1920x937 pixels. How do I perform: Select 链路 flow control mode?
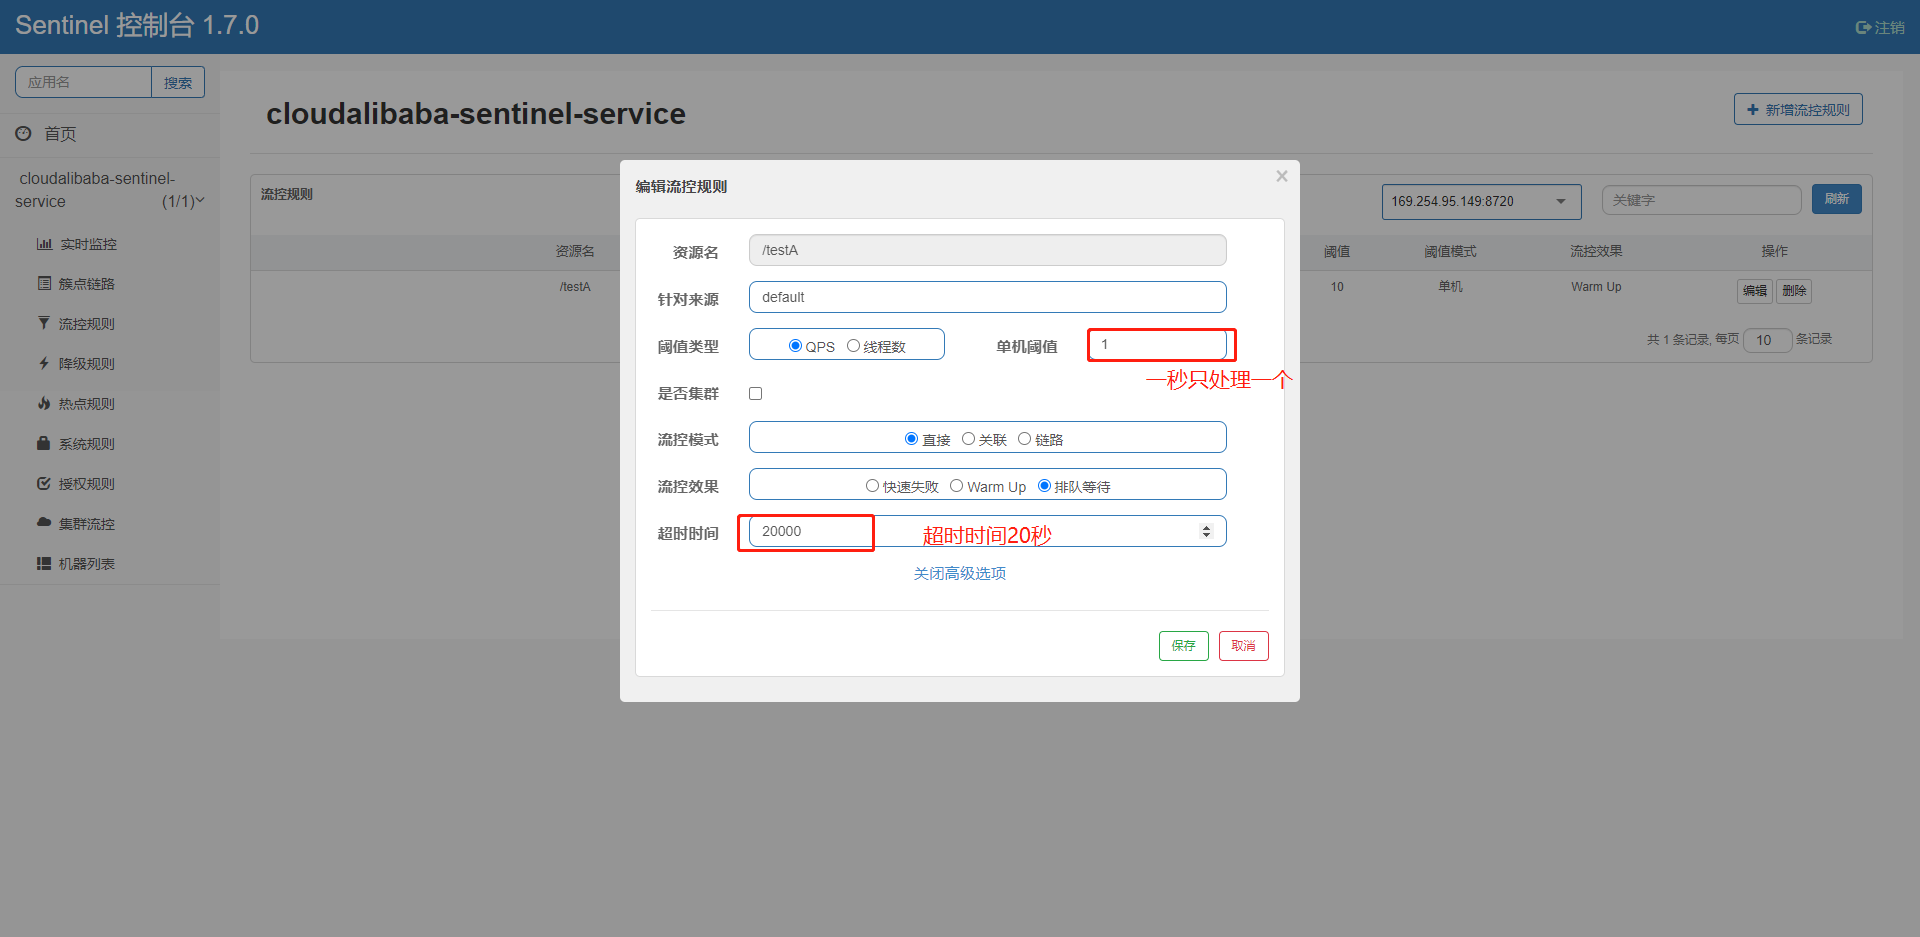pyautogui.click(x=1024, y=439)
